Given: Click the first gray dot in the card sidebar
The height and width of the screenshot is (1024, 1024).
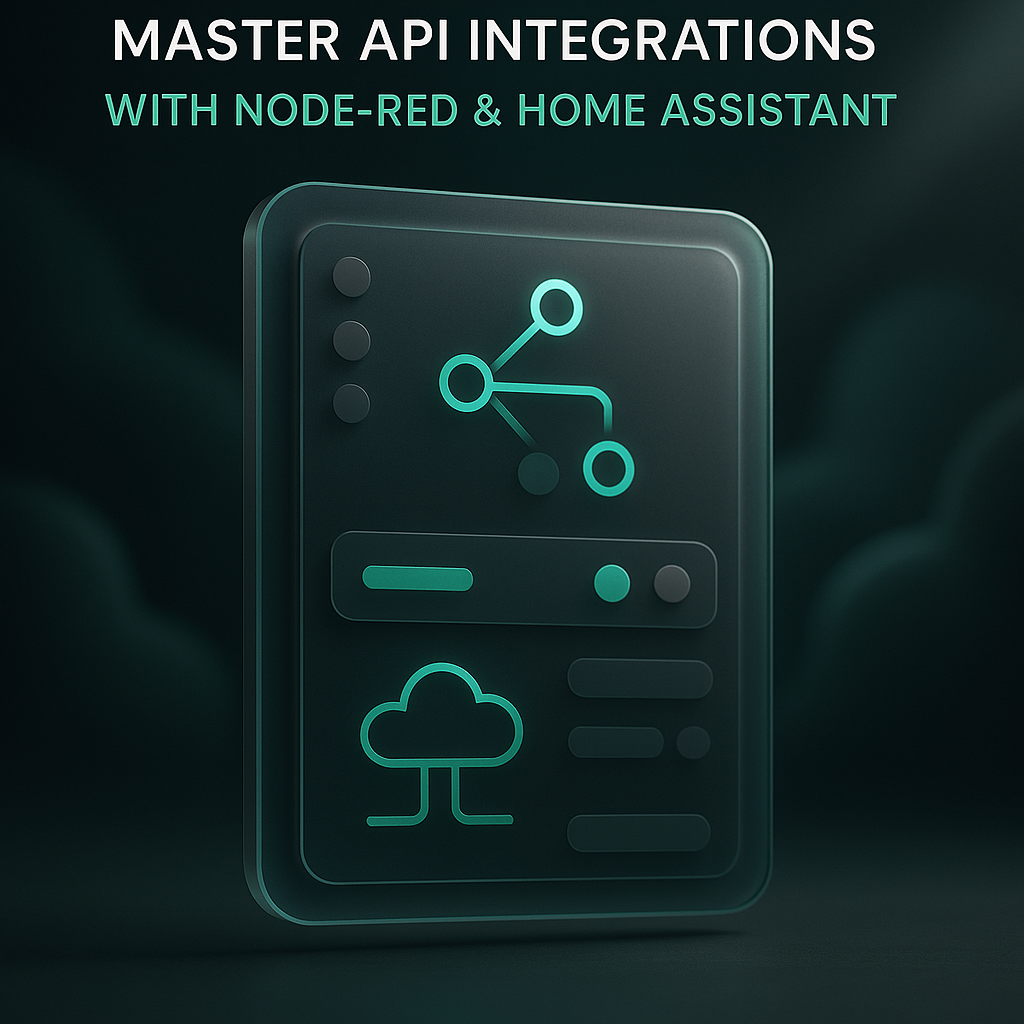Looking at the screenshot, I should point(351,276).
